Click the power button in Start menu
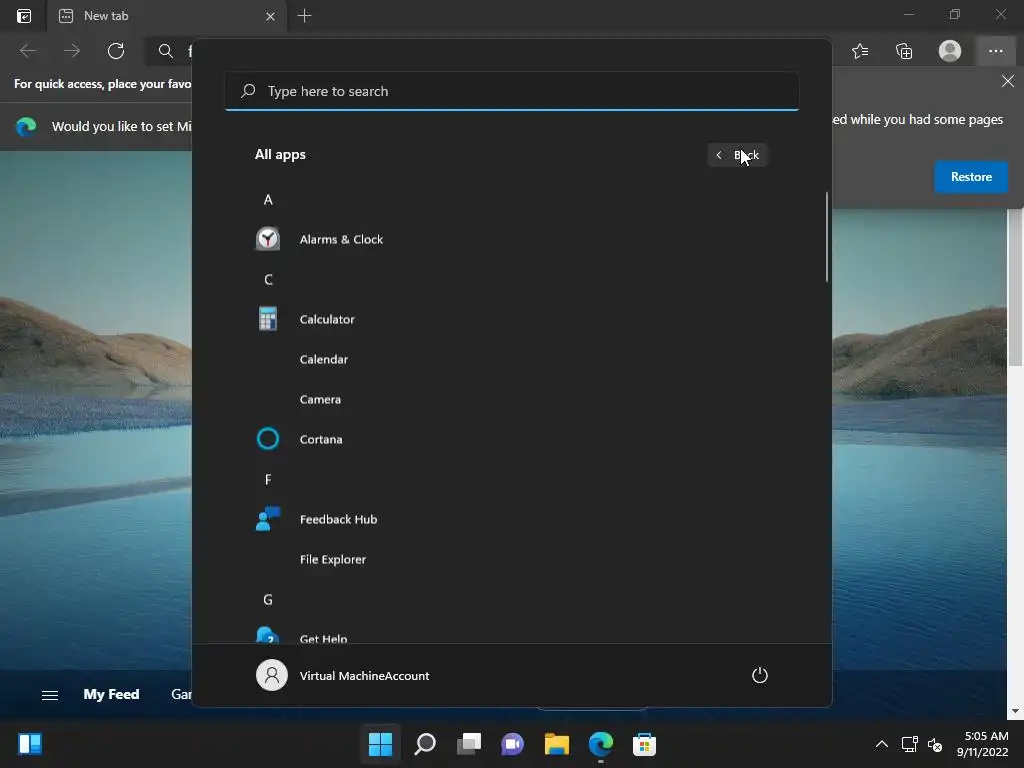 point(760,675)
